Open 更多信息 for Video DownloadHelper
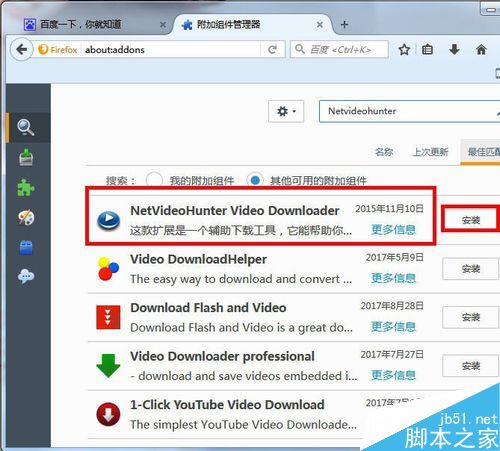The image size is (500, 451). (x=393, y=278)
